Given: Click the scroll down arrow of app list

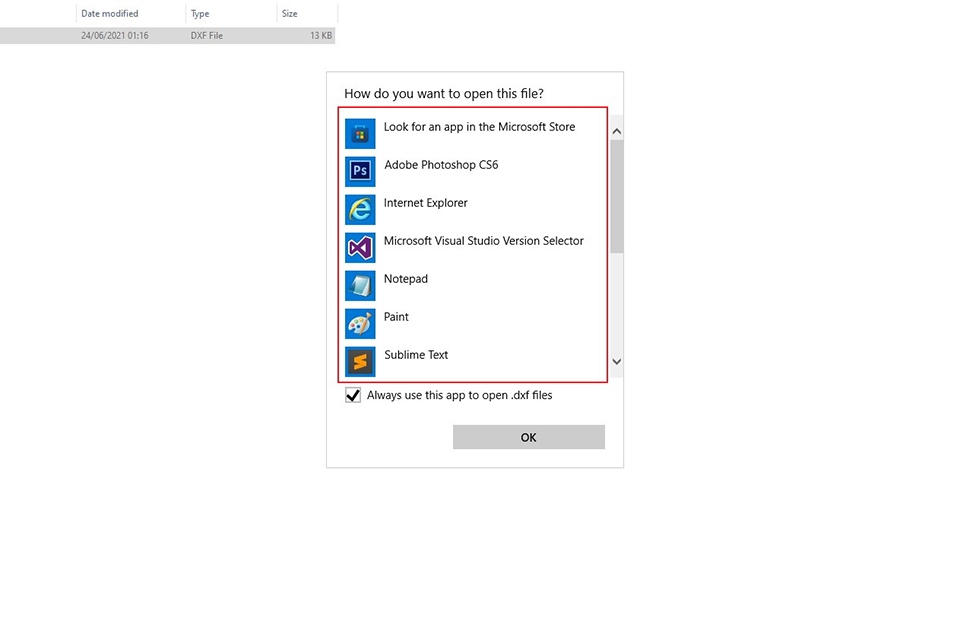Looking at the screenshot, I should coord(617,361).
